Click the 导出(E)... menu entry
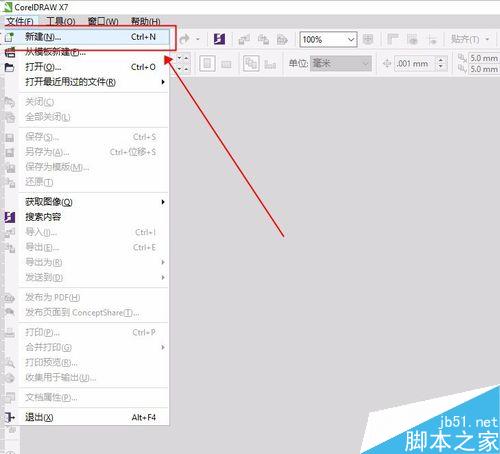The width and height of the screenshot is (500, 454). point(87,247)
